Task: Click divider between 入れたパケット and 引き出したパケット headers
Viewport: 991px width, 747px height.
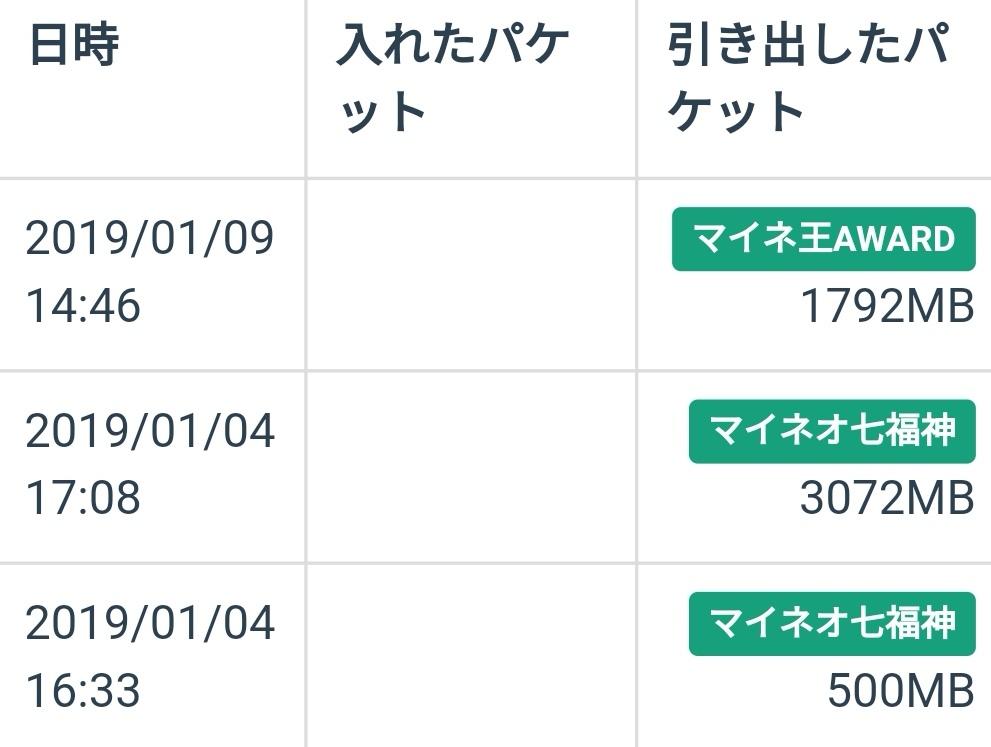Action: coord(636,88)
